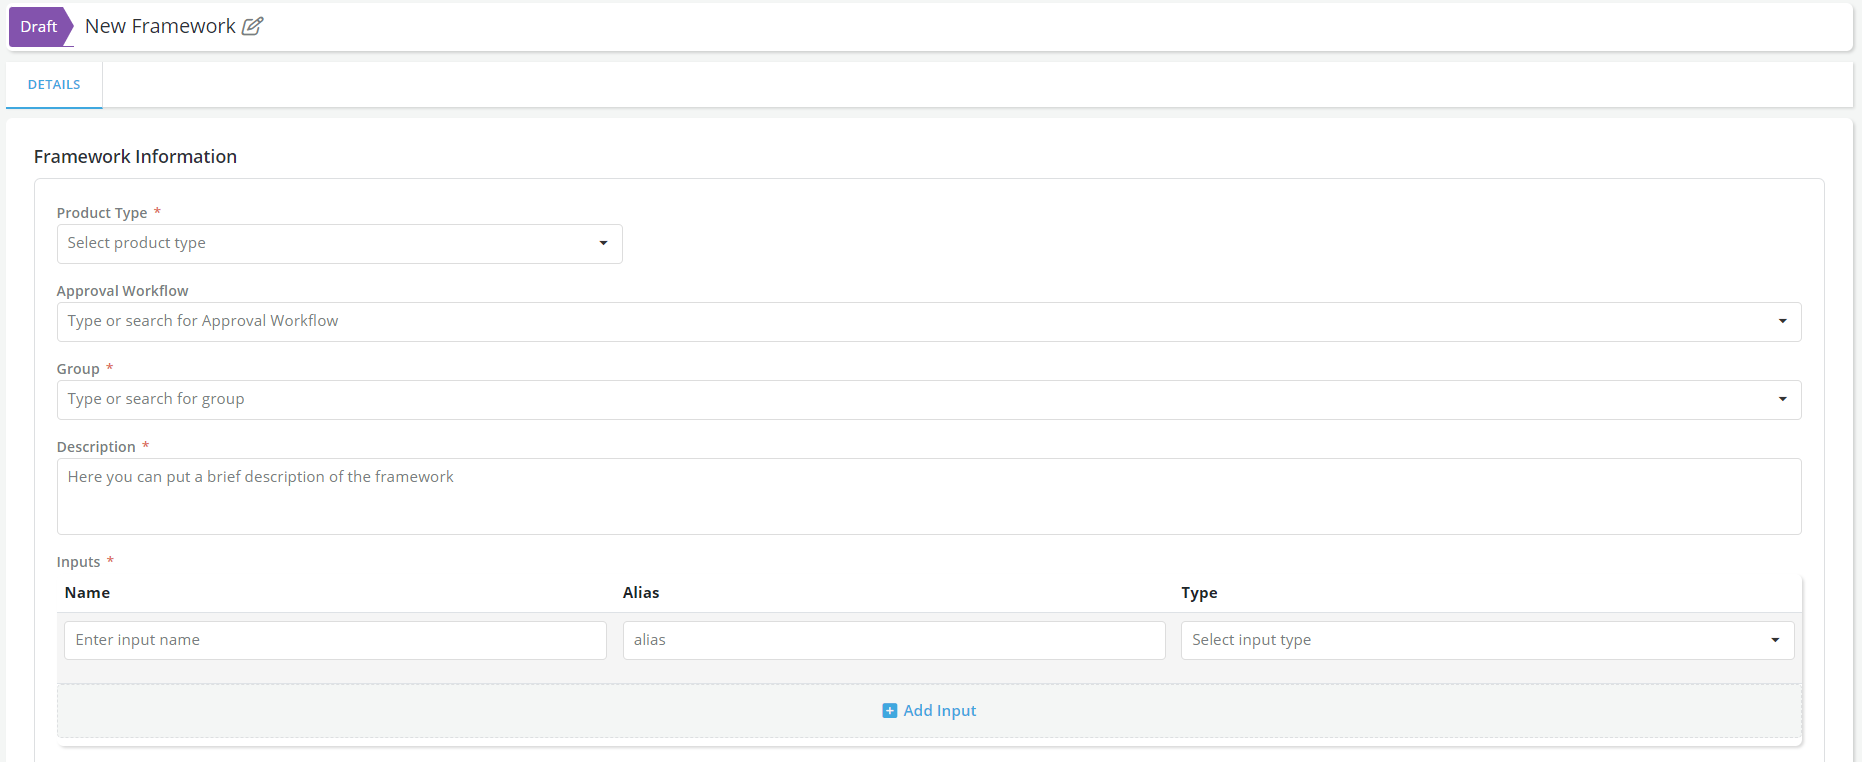
Task: Click into the Group search field
Action: (900, 400)
